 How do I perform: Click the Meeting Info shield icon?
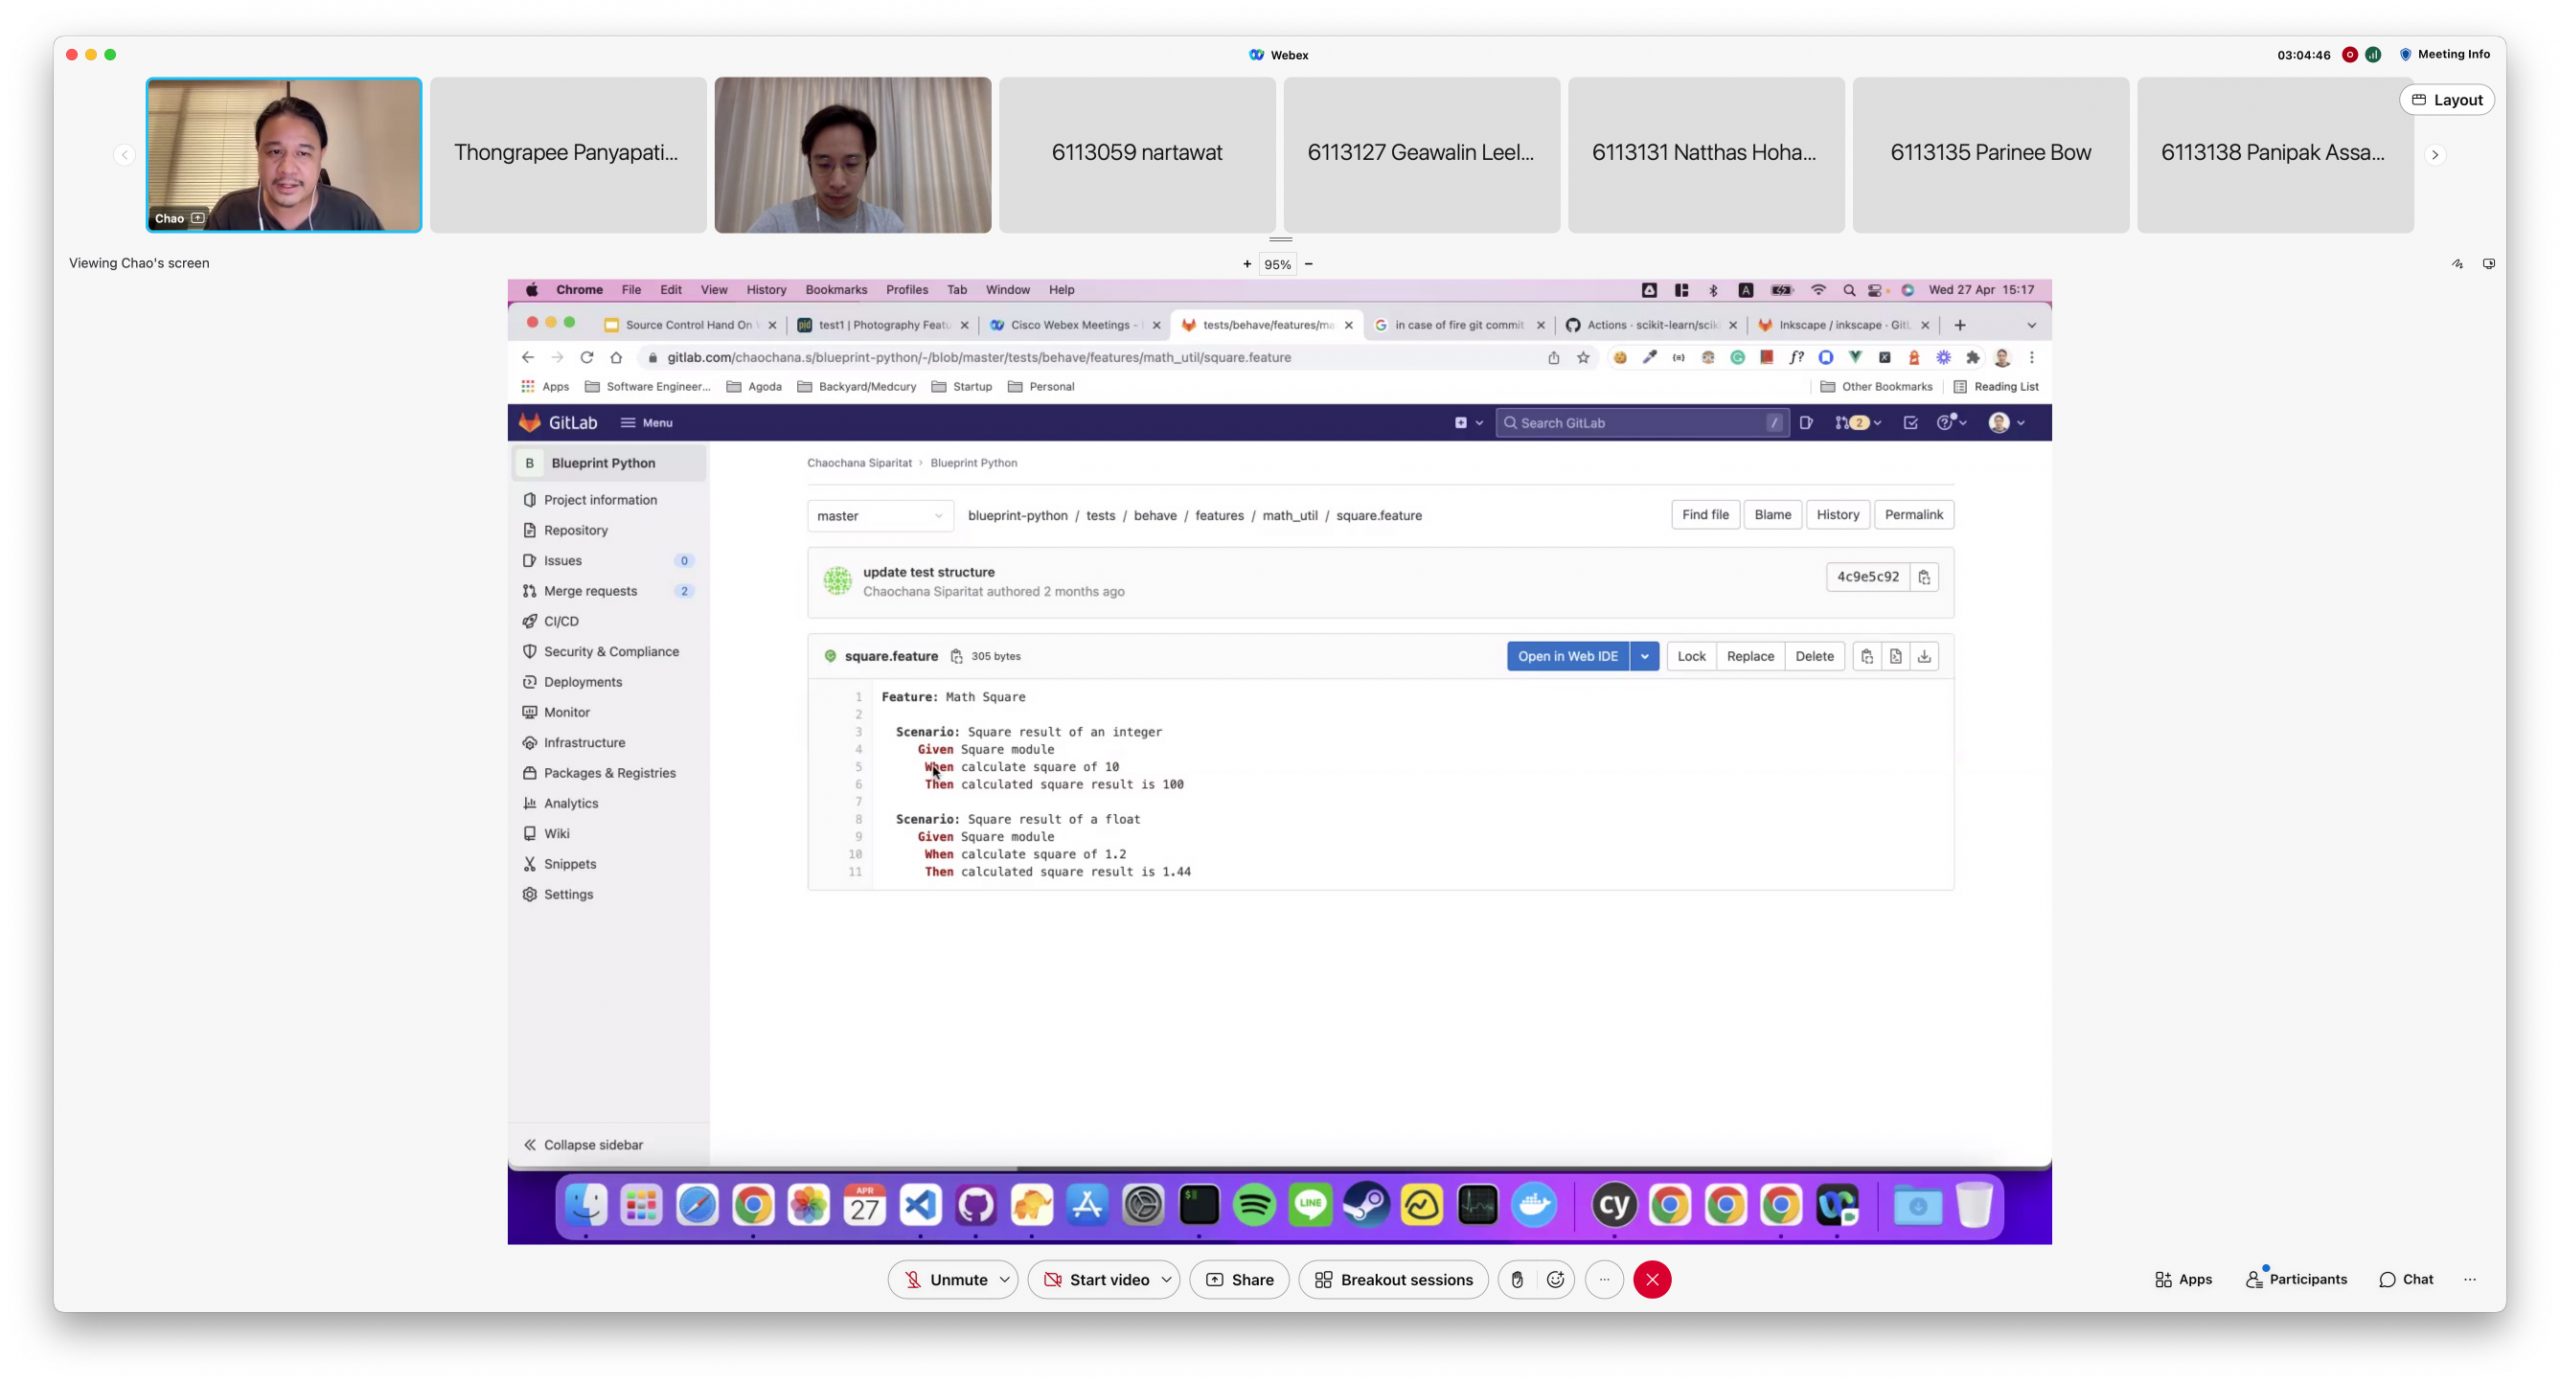(2405, 54)
